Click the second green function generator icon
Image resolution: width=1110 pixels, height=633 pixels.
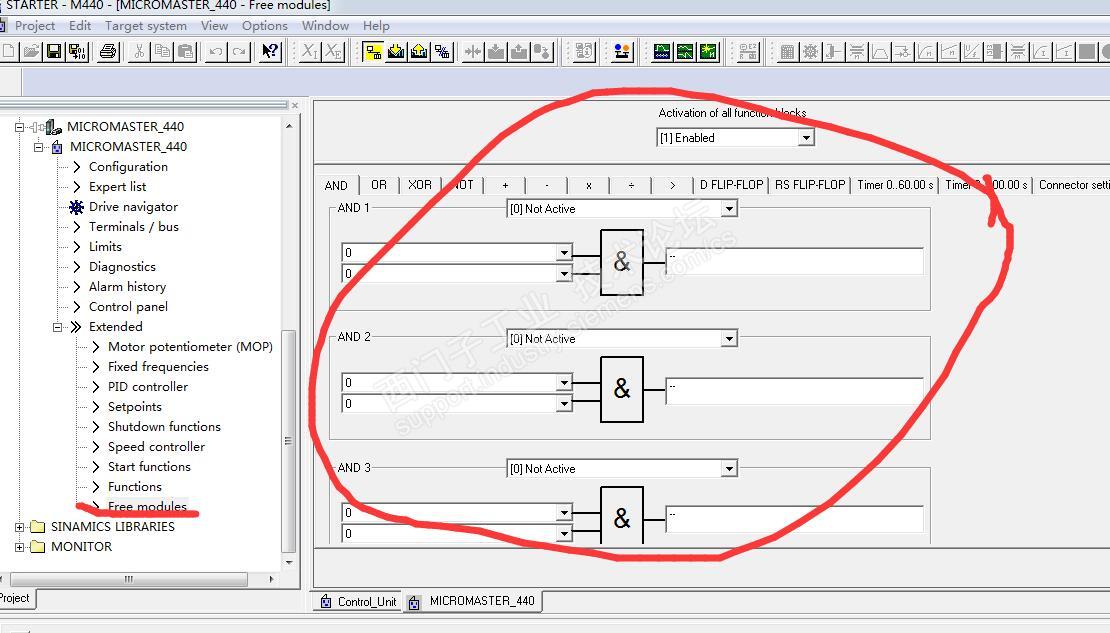[x=685, y=52]
